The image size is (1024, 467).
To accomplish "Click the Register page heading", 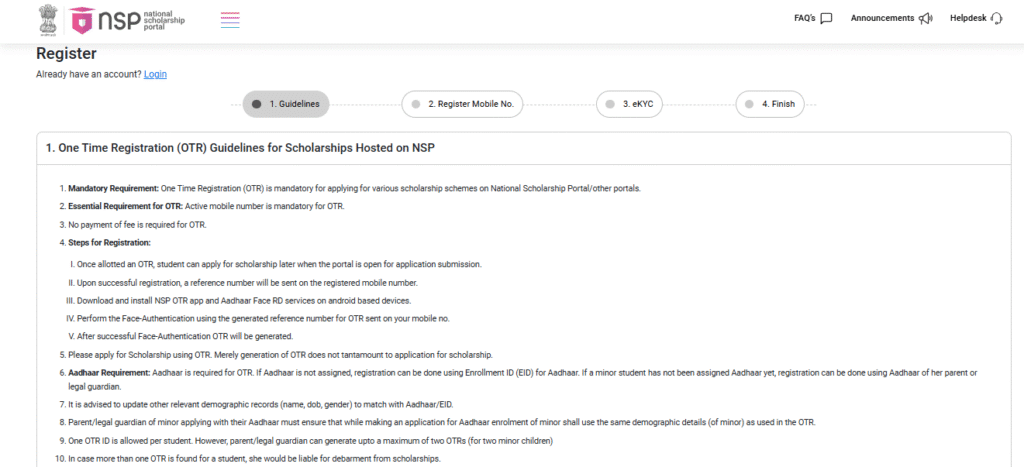I will pyautogui.click(x=66, y=54).
